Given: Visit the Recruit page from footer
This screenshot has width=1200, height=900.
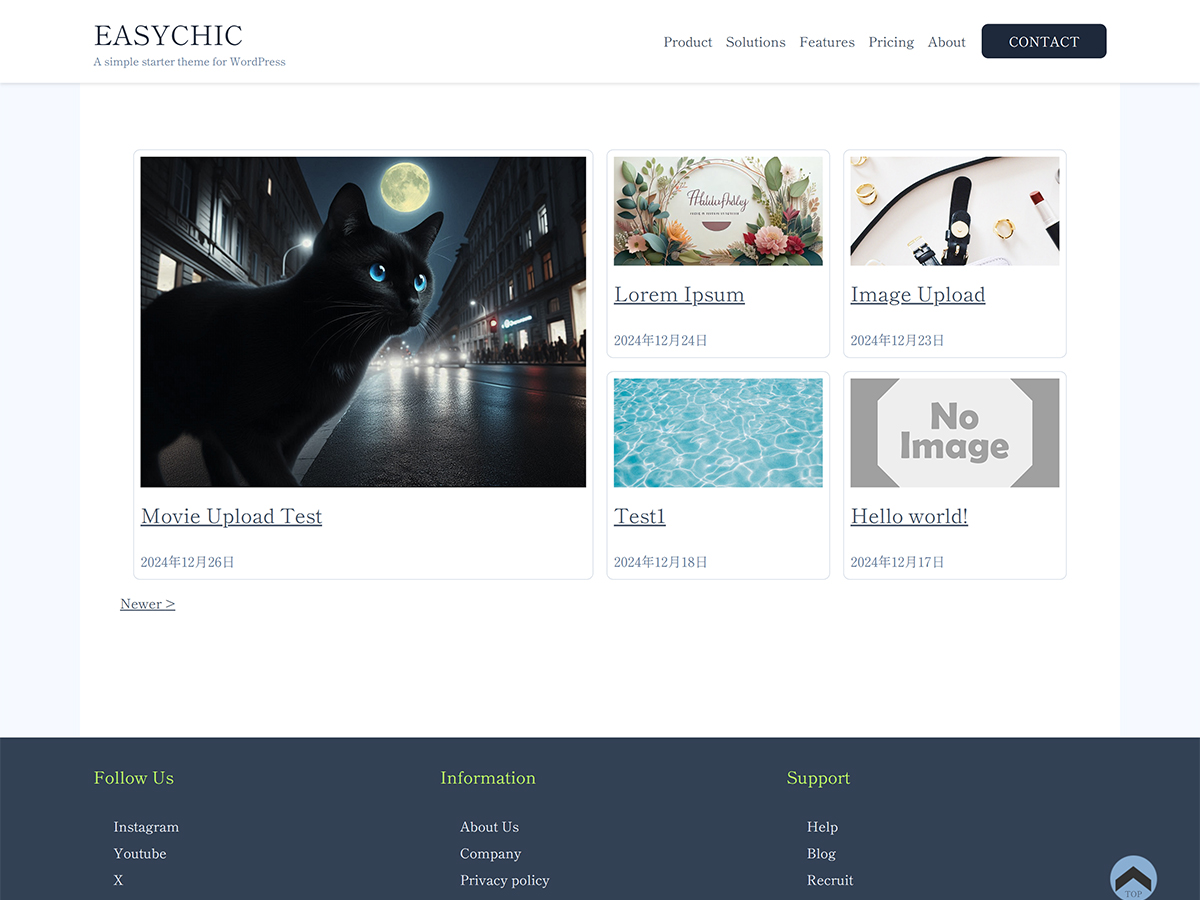Looking at the screenshot, I should 830,880.
